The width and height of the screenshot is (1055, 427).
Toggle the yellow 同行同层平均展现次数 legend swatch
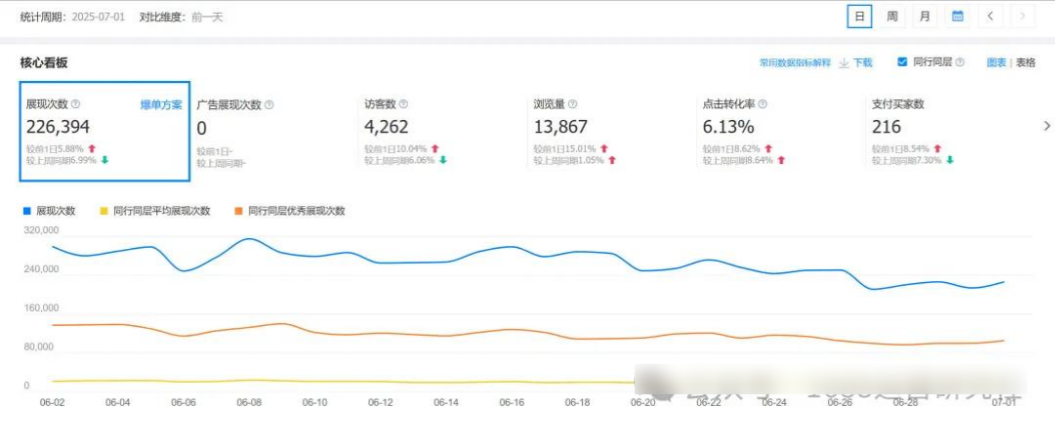103,211
